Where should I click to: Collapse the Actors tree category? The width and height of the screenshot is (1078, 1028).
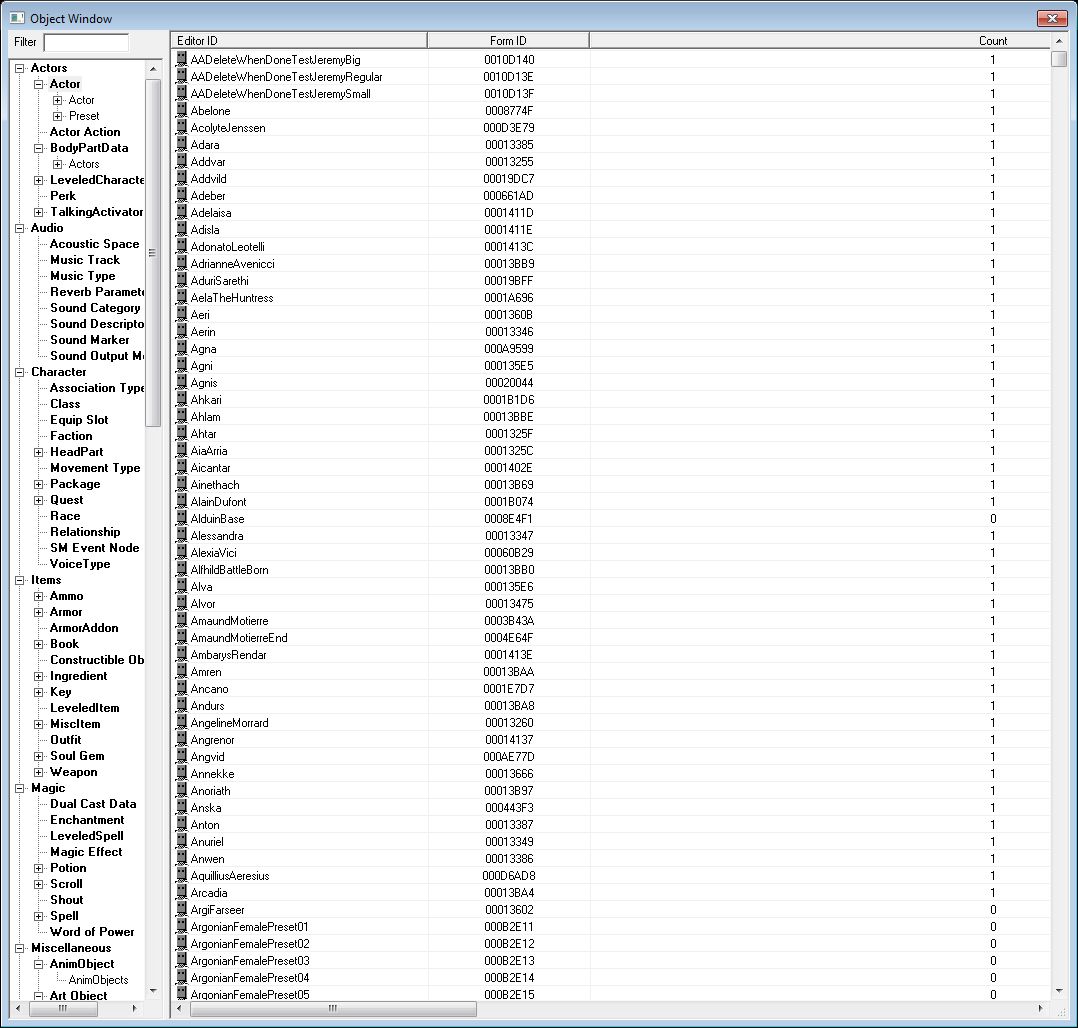[x=20, y=68]
